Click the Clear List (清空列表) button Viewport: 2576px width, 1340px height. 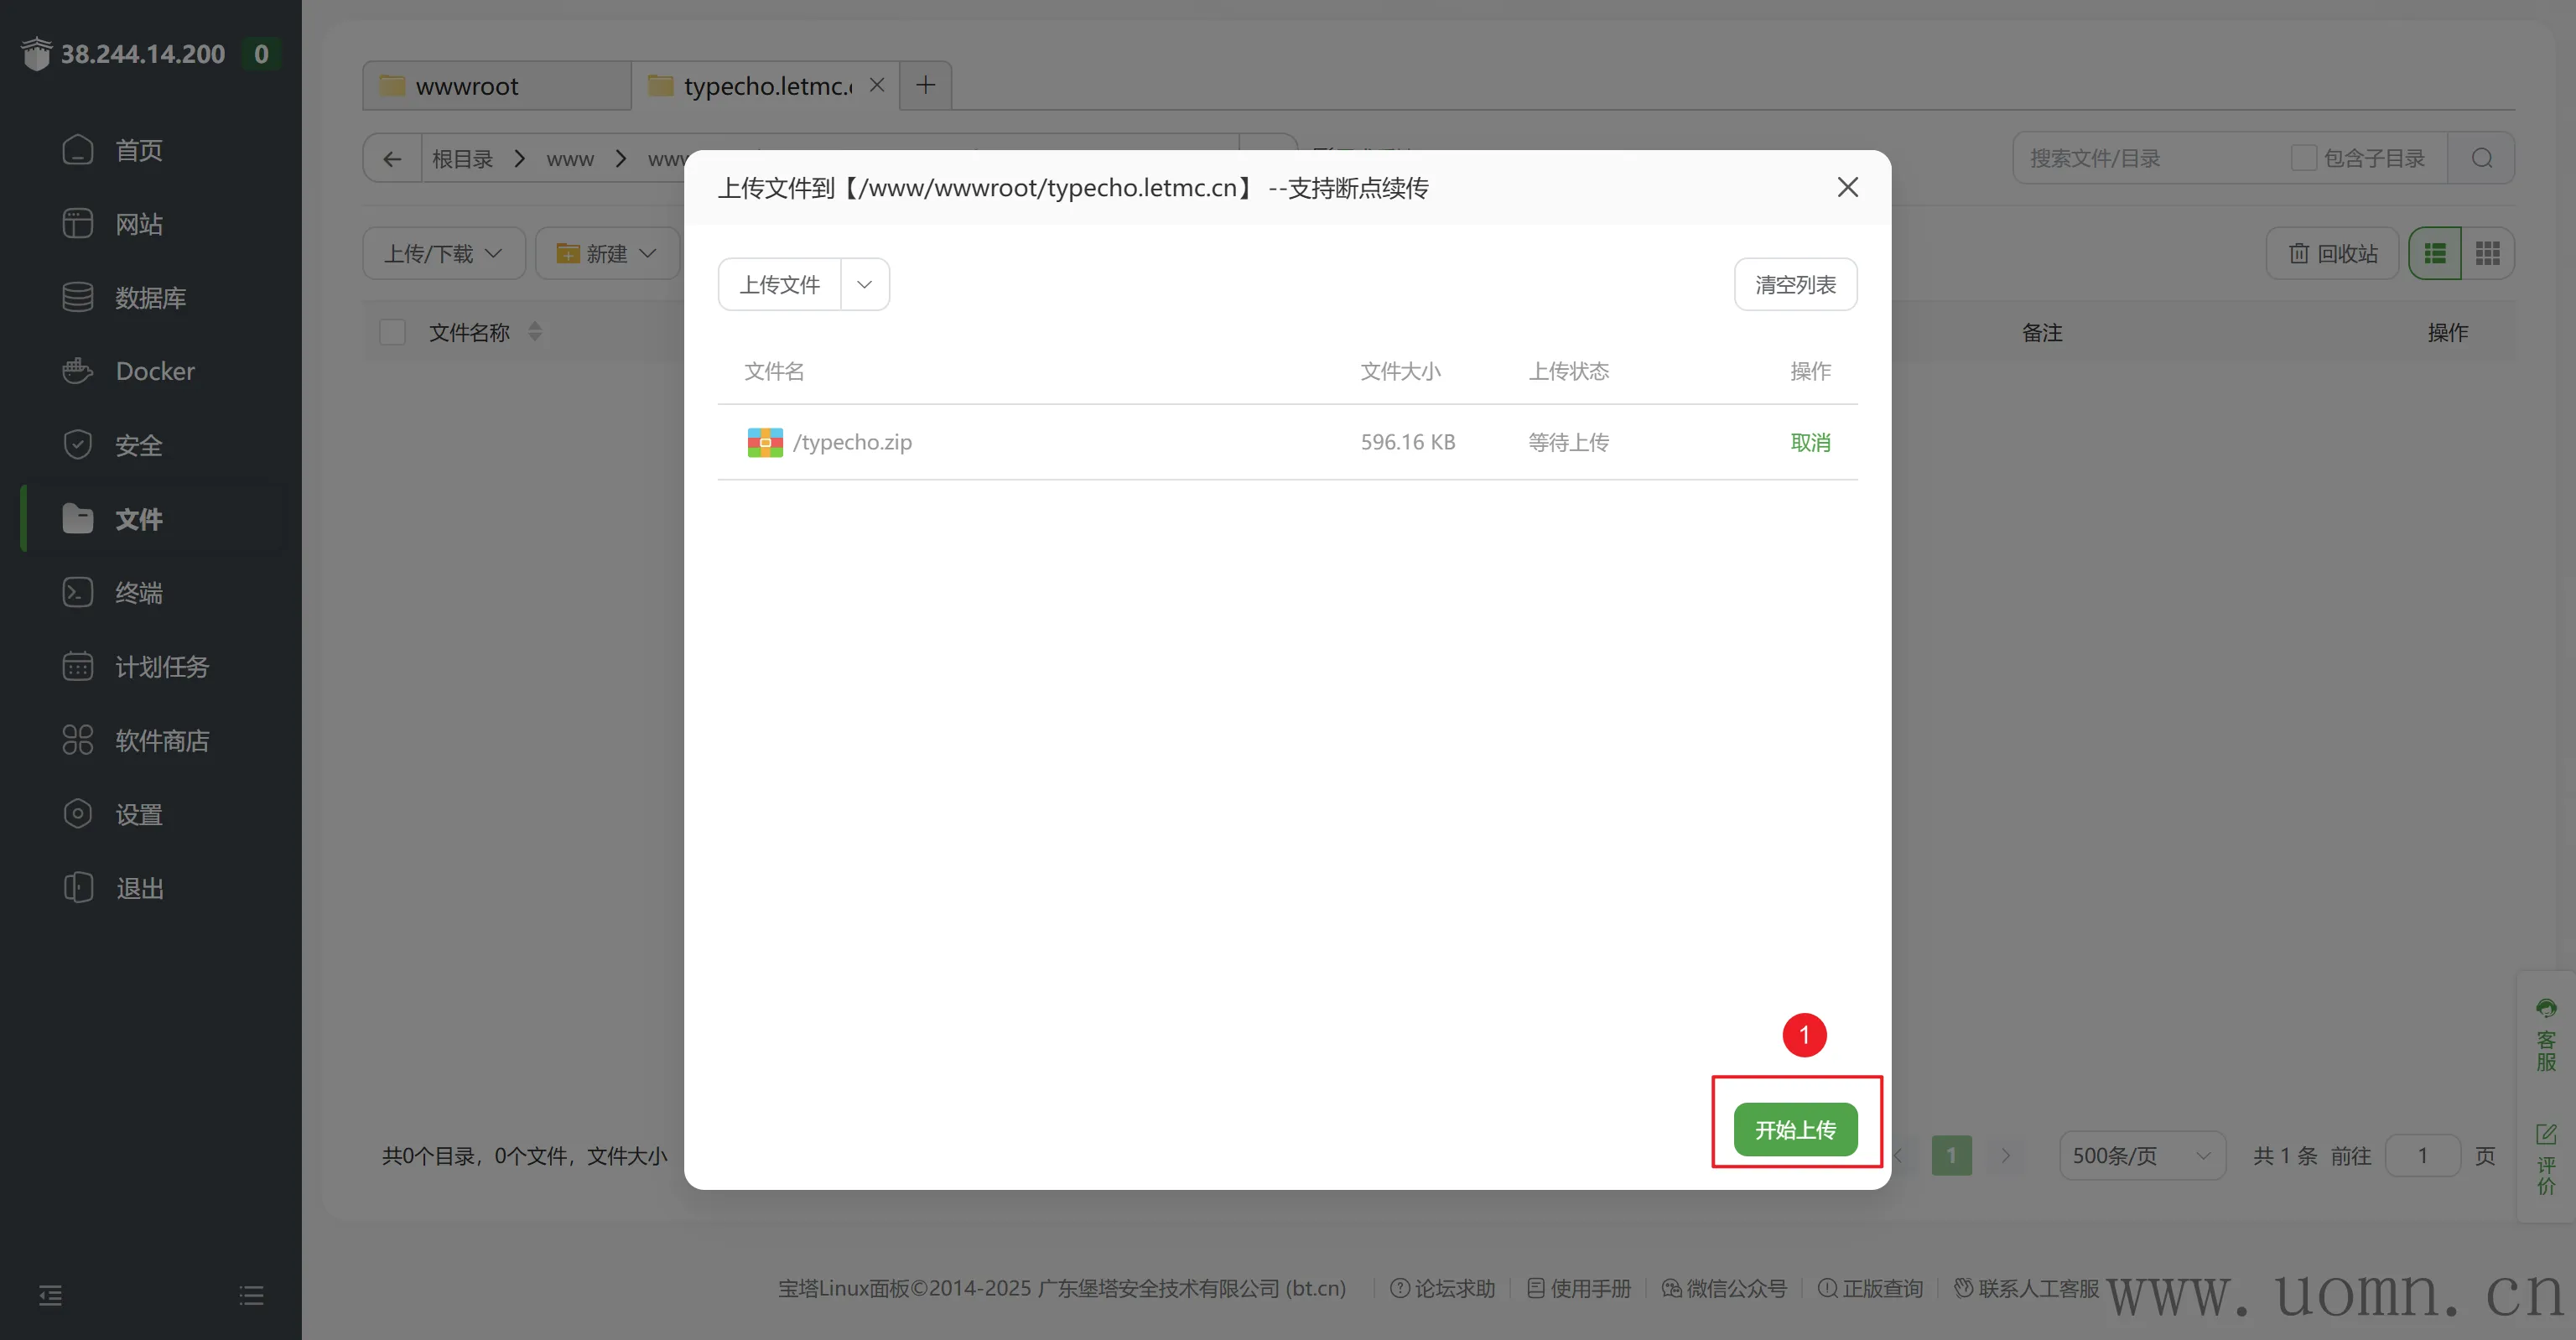1795,285
